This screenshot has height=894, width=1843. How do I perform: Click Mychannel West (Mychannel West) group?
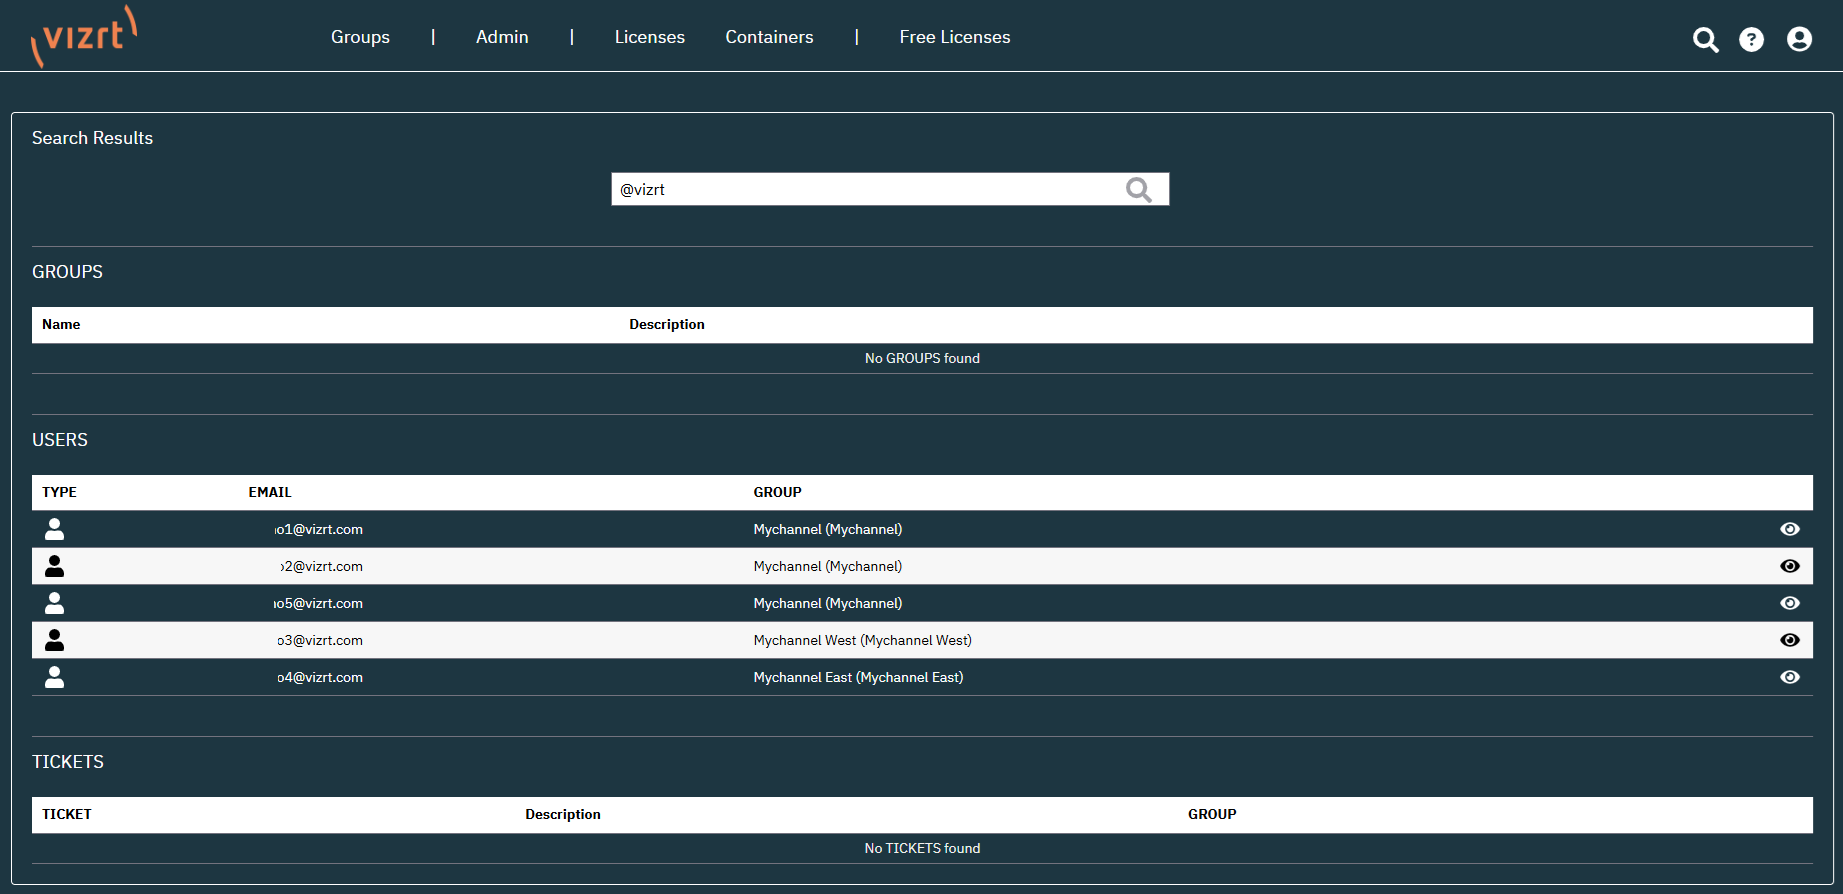[863, 640]
